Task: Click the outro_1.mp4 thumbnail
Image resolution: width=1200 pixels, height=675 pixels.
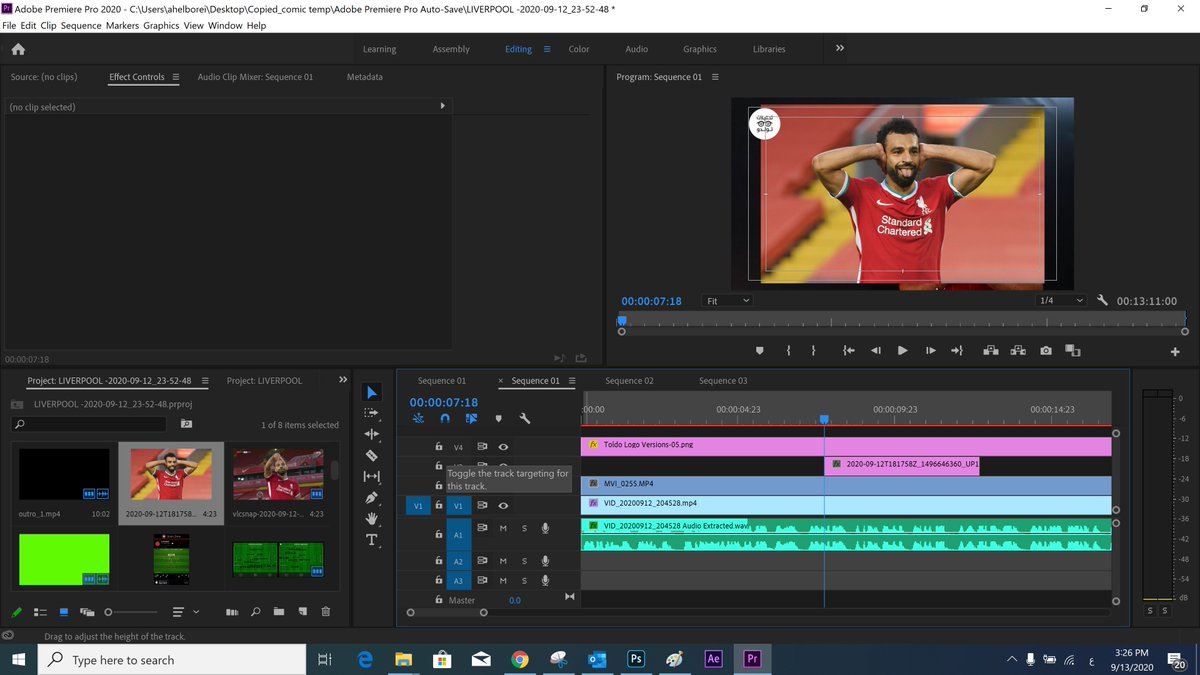Action: [x=65, y=474]
